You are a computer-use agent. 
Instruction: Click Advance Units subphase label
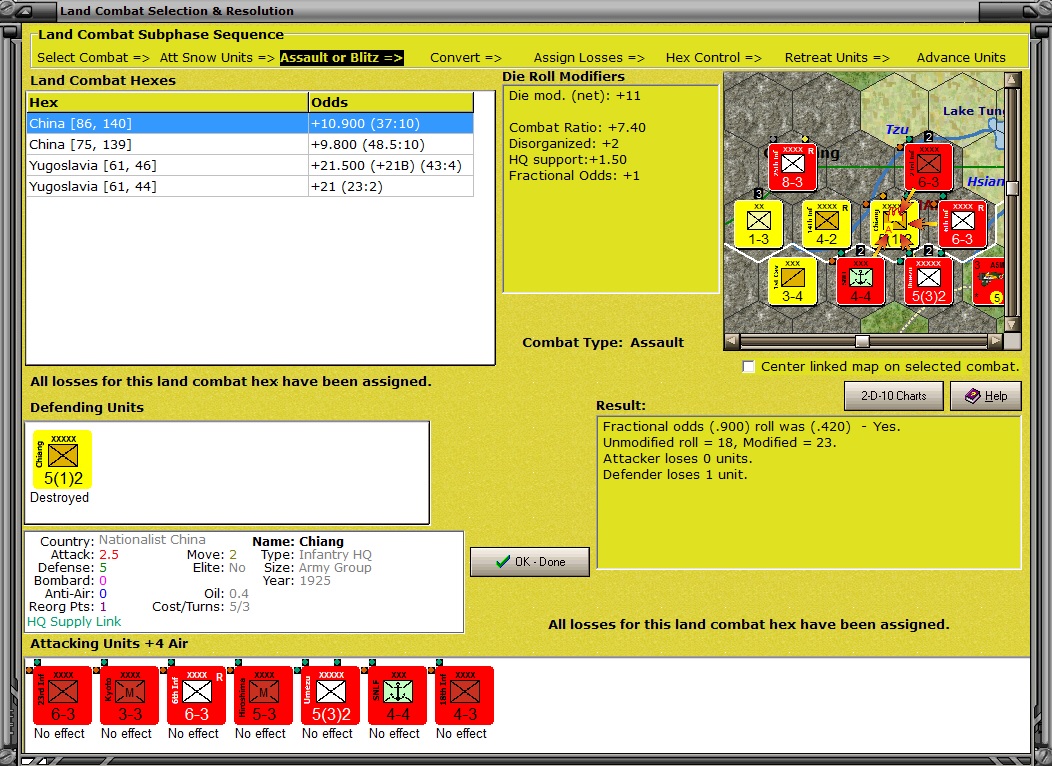[x=961, y=58]
